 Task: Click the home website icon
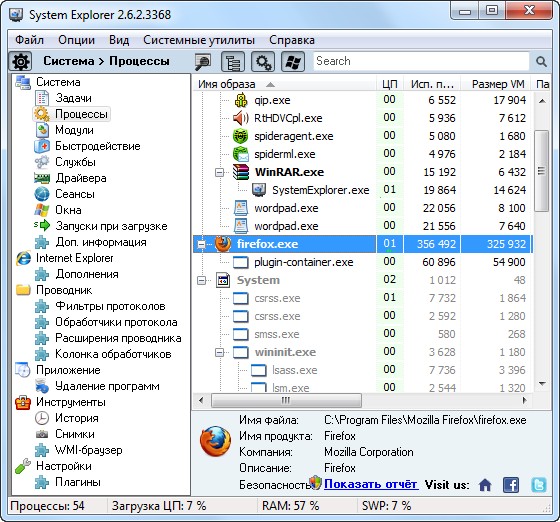[485, 485]
